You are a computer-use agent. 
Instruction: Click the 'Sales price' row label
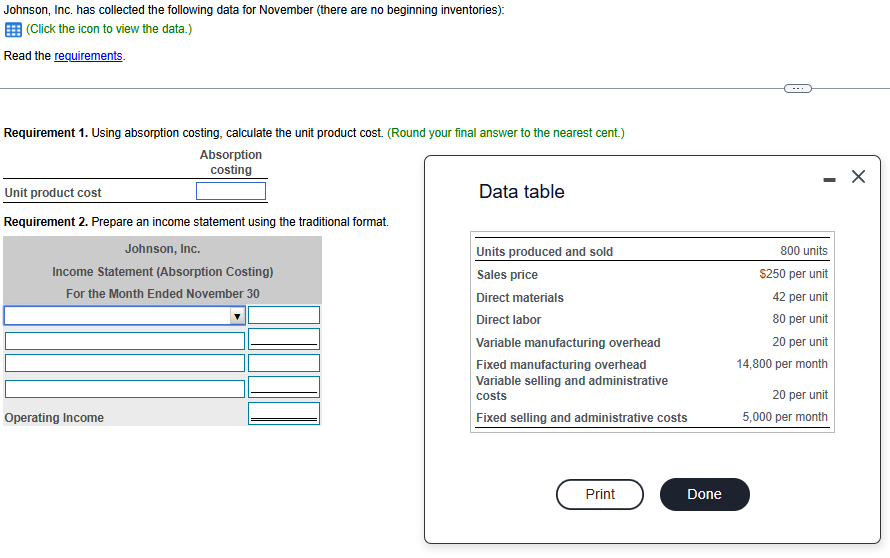pos(507,275)
